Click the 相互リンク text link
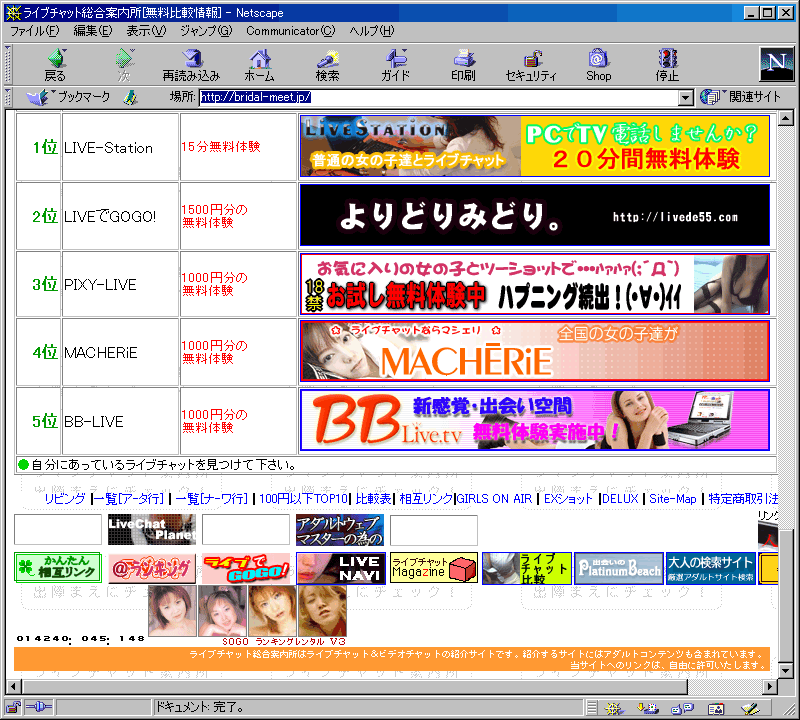 426,499
